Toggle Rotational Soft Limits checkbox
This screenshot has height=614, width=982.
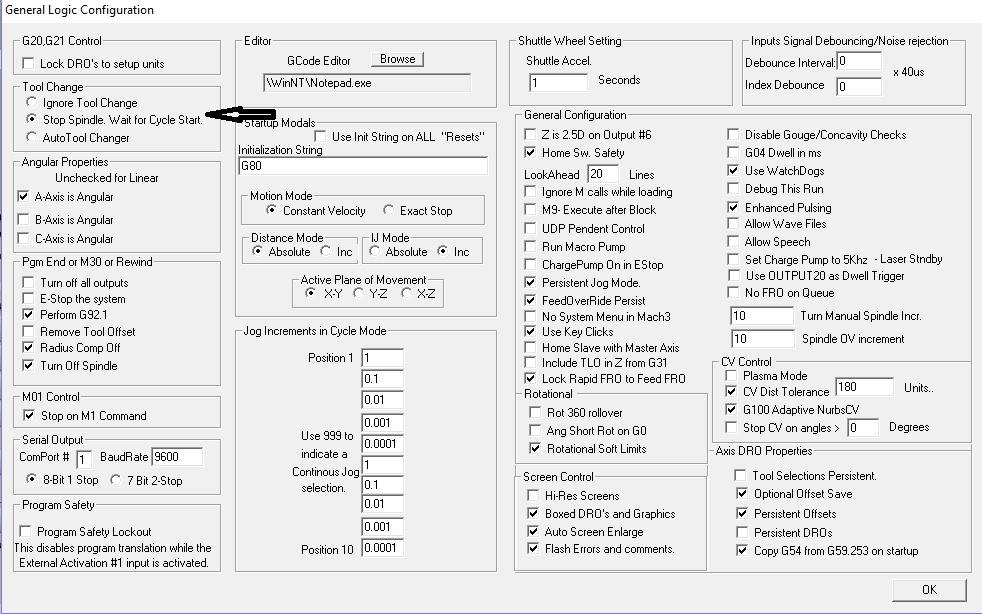[535, 448]
